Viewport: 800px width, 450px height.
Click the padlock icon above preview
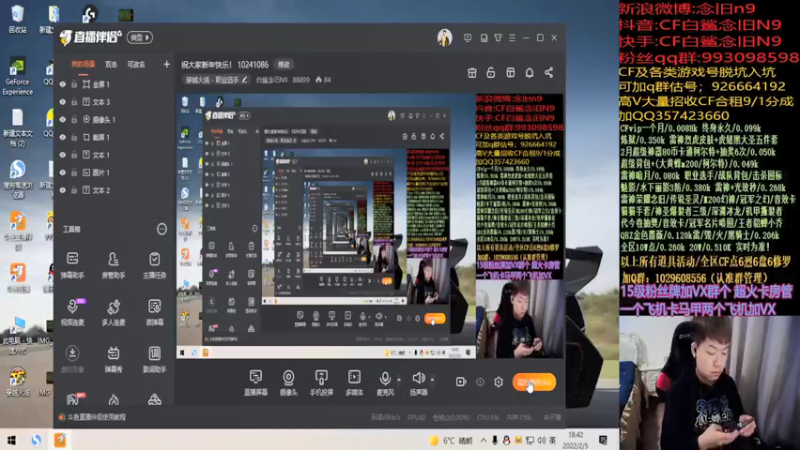click(x=491, y=72)
